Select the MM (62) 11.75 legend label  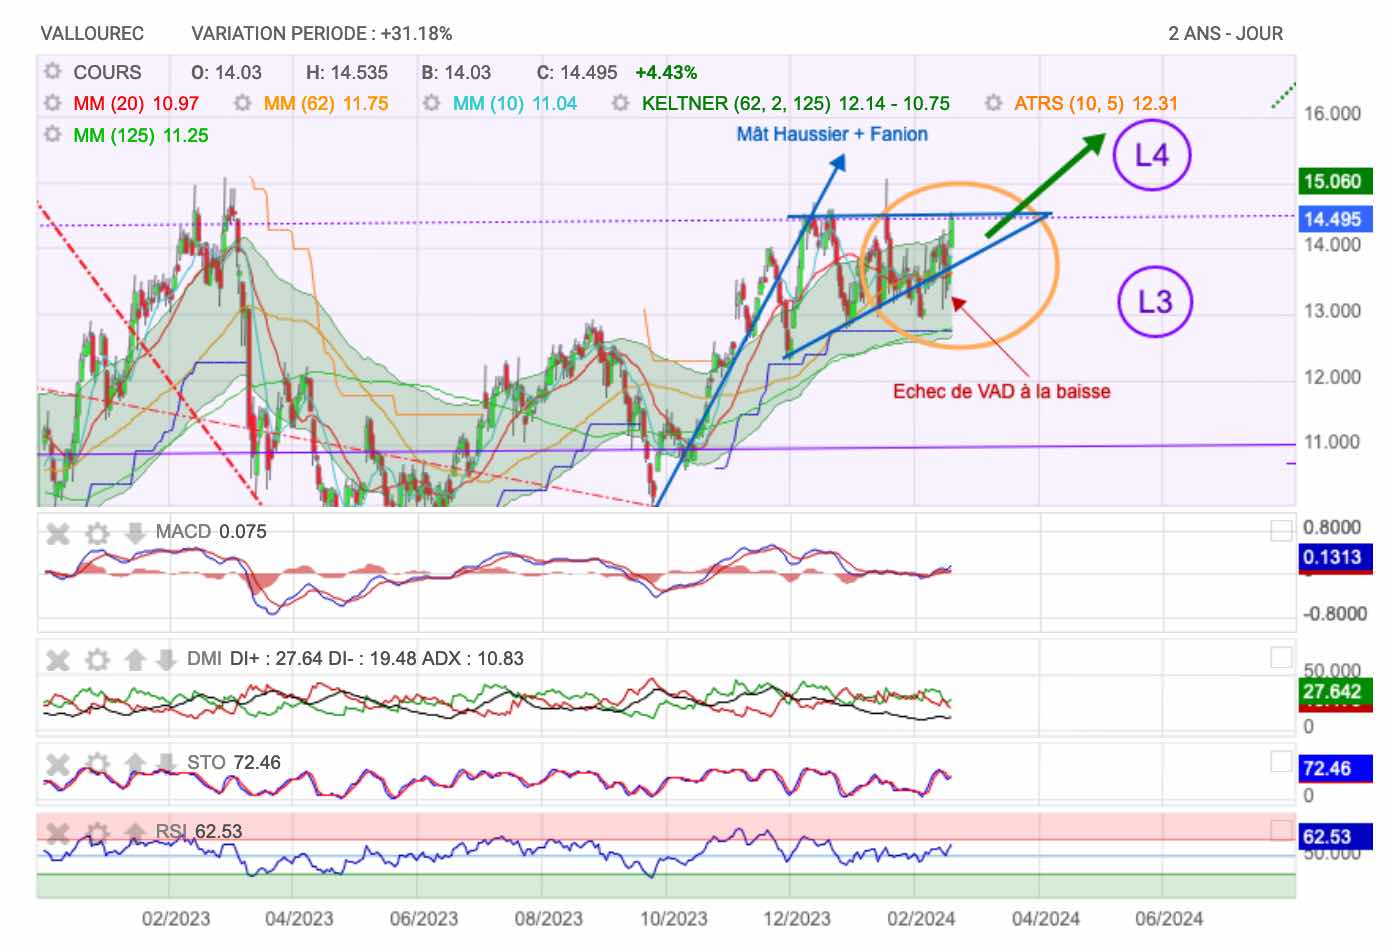tap(326, 103)
